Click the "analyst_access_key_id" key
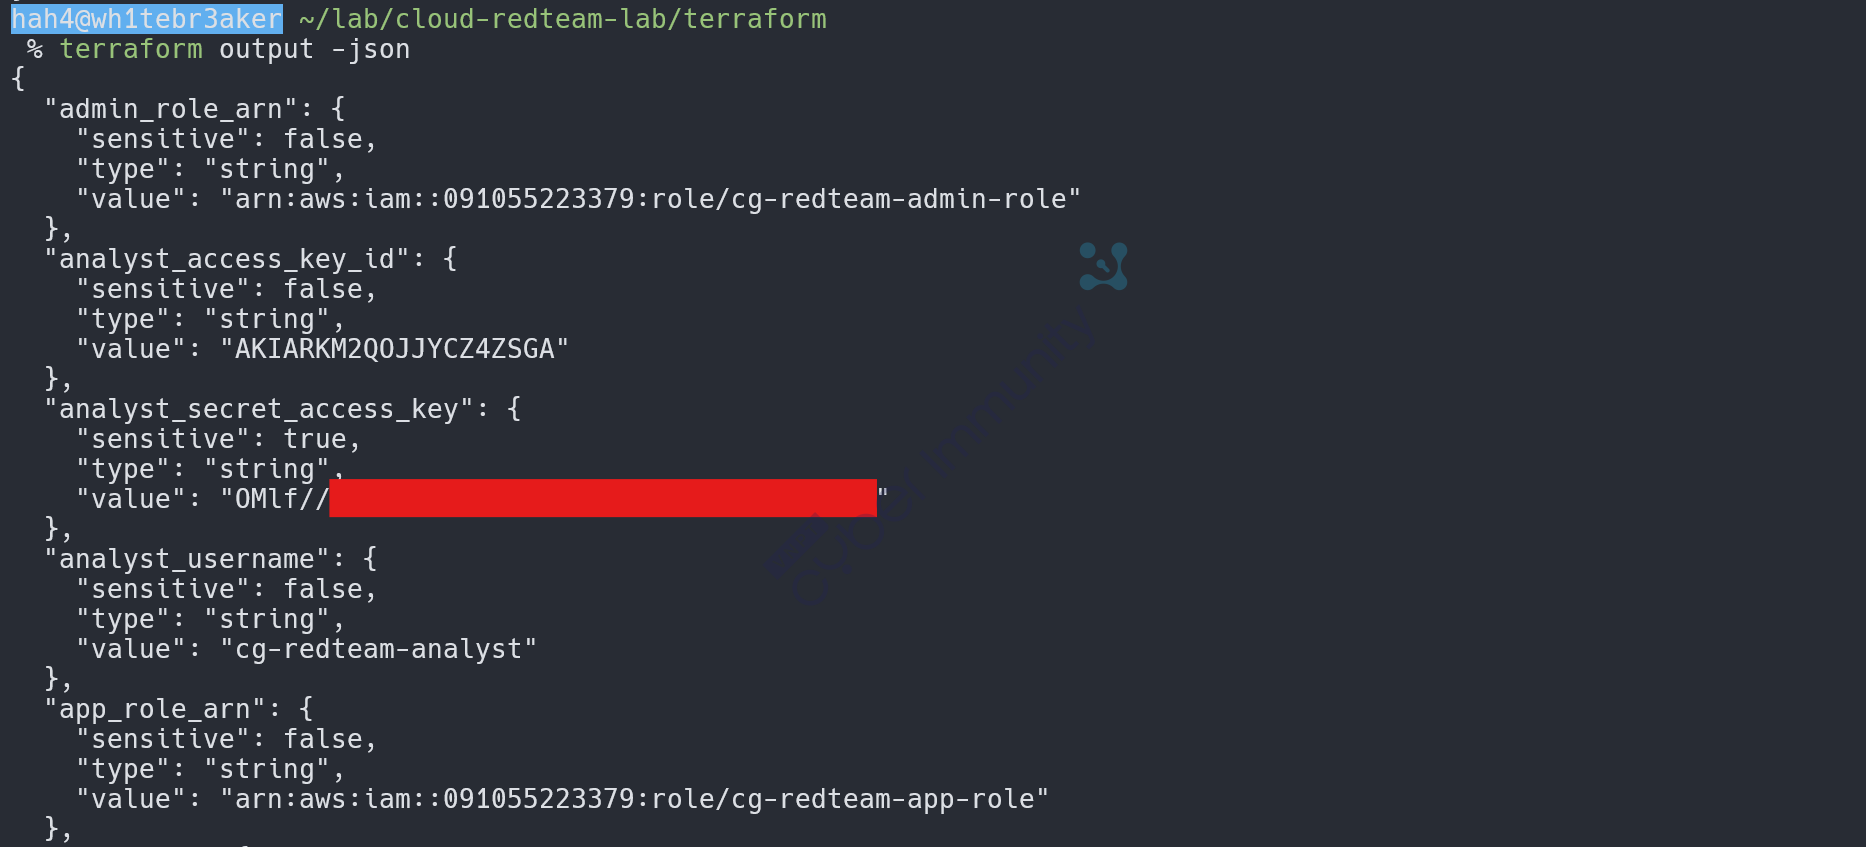The width and height of the screenshot is (1866, 847). [x=227, y=259]
